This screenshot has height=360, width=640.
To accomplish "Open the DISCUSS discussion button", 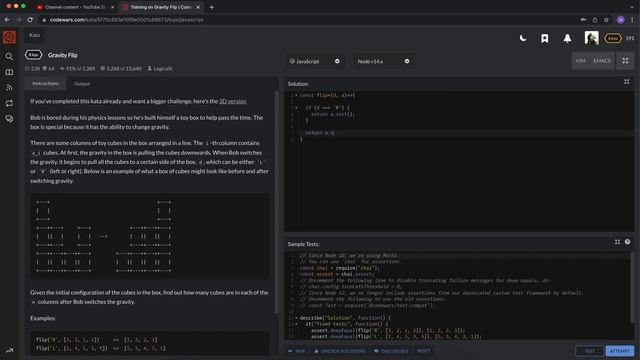I will pos(391,351).
